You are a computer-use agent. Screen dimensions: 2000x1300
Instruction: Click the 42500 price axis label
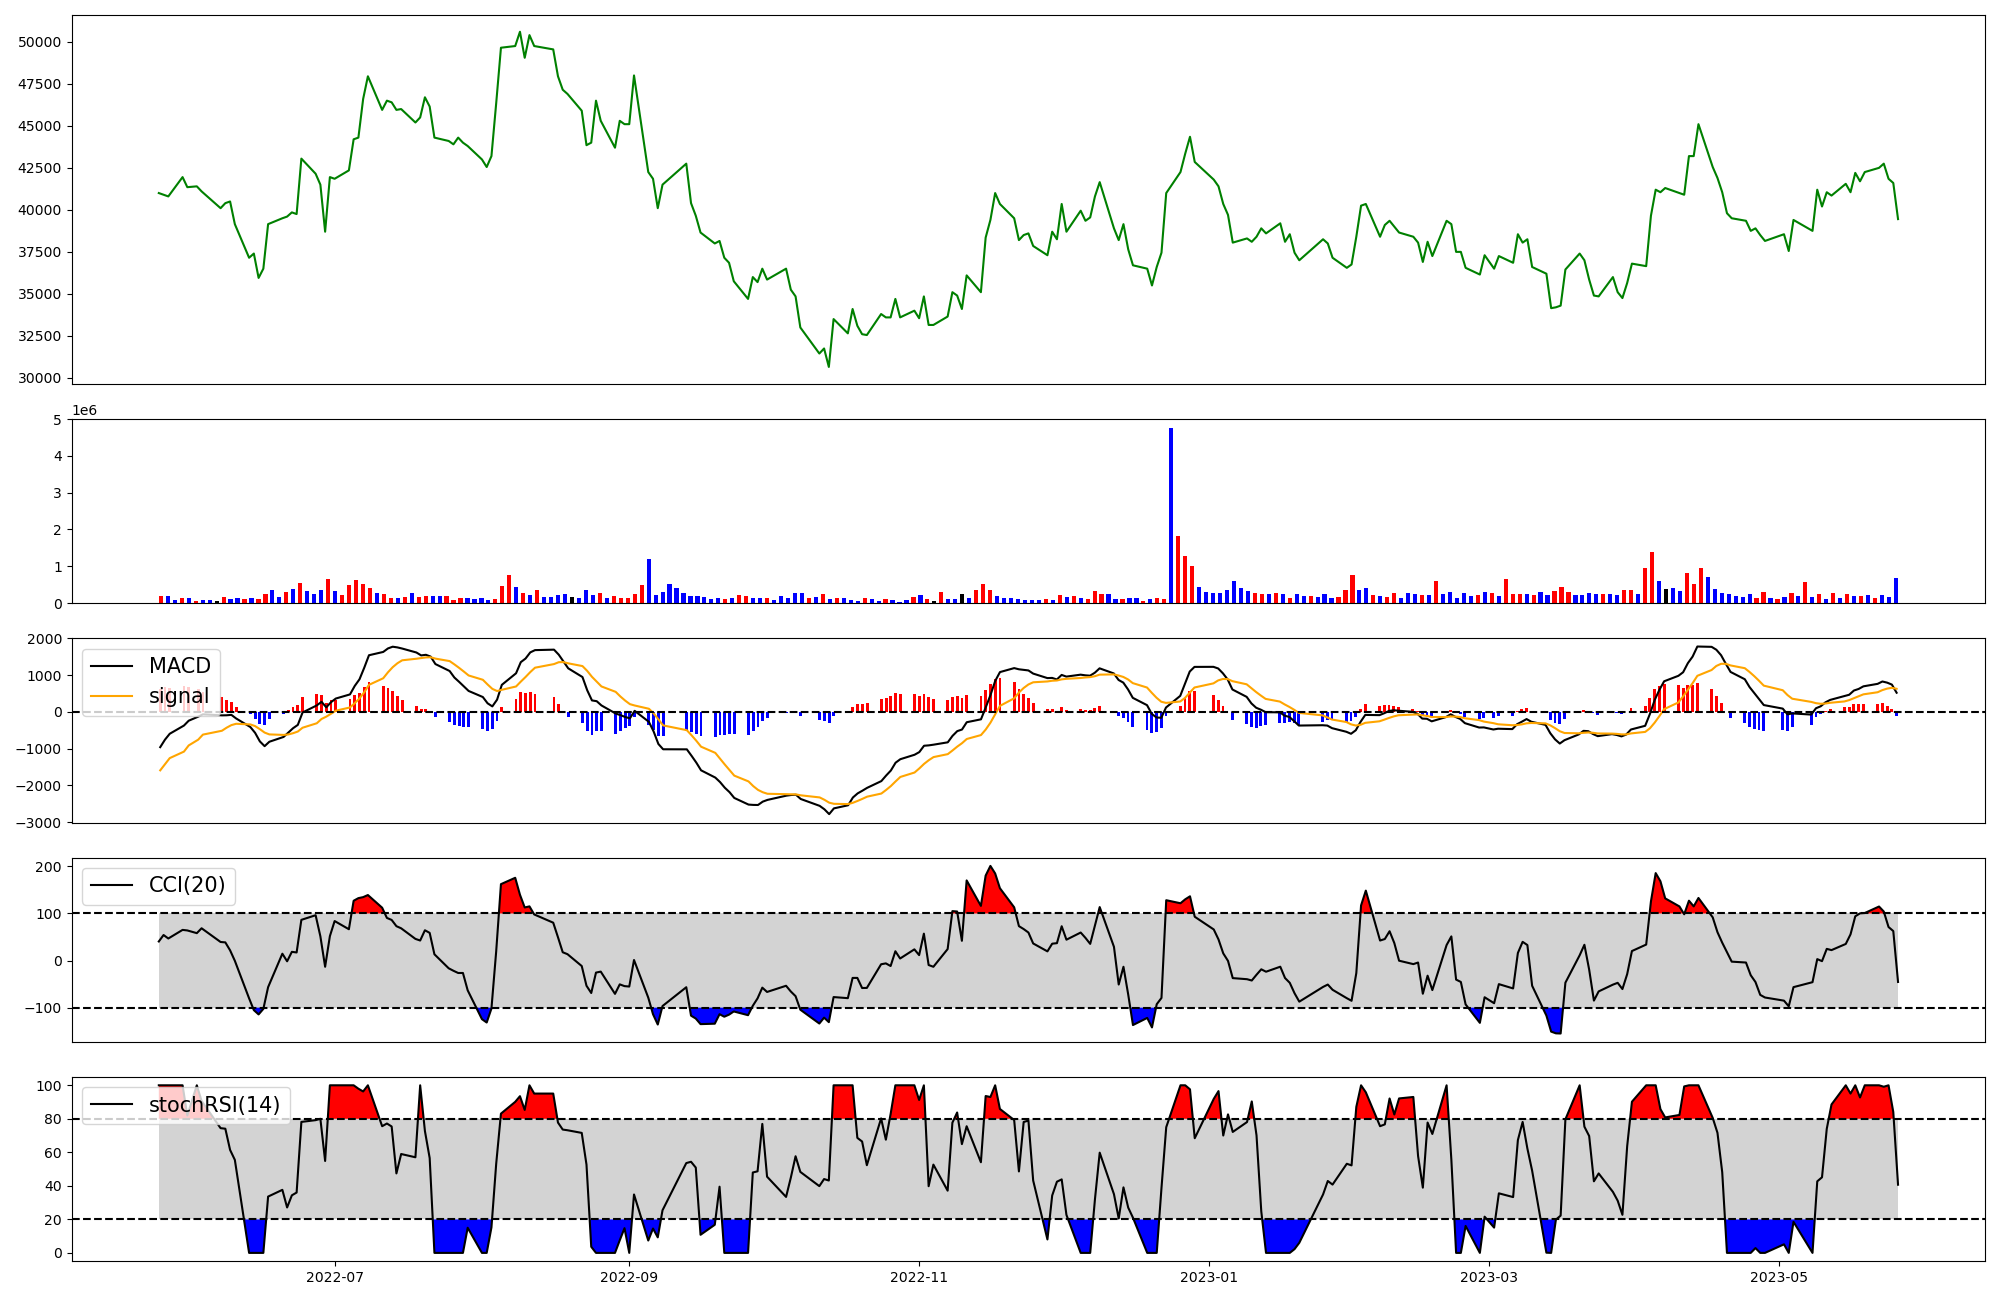click(x=40, y=168)
